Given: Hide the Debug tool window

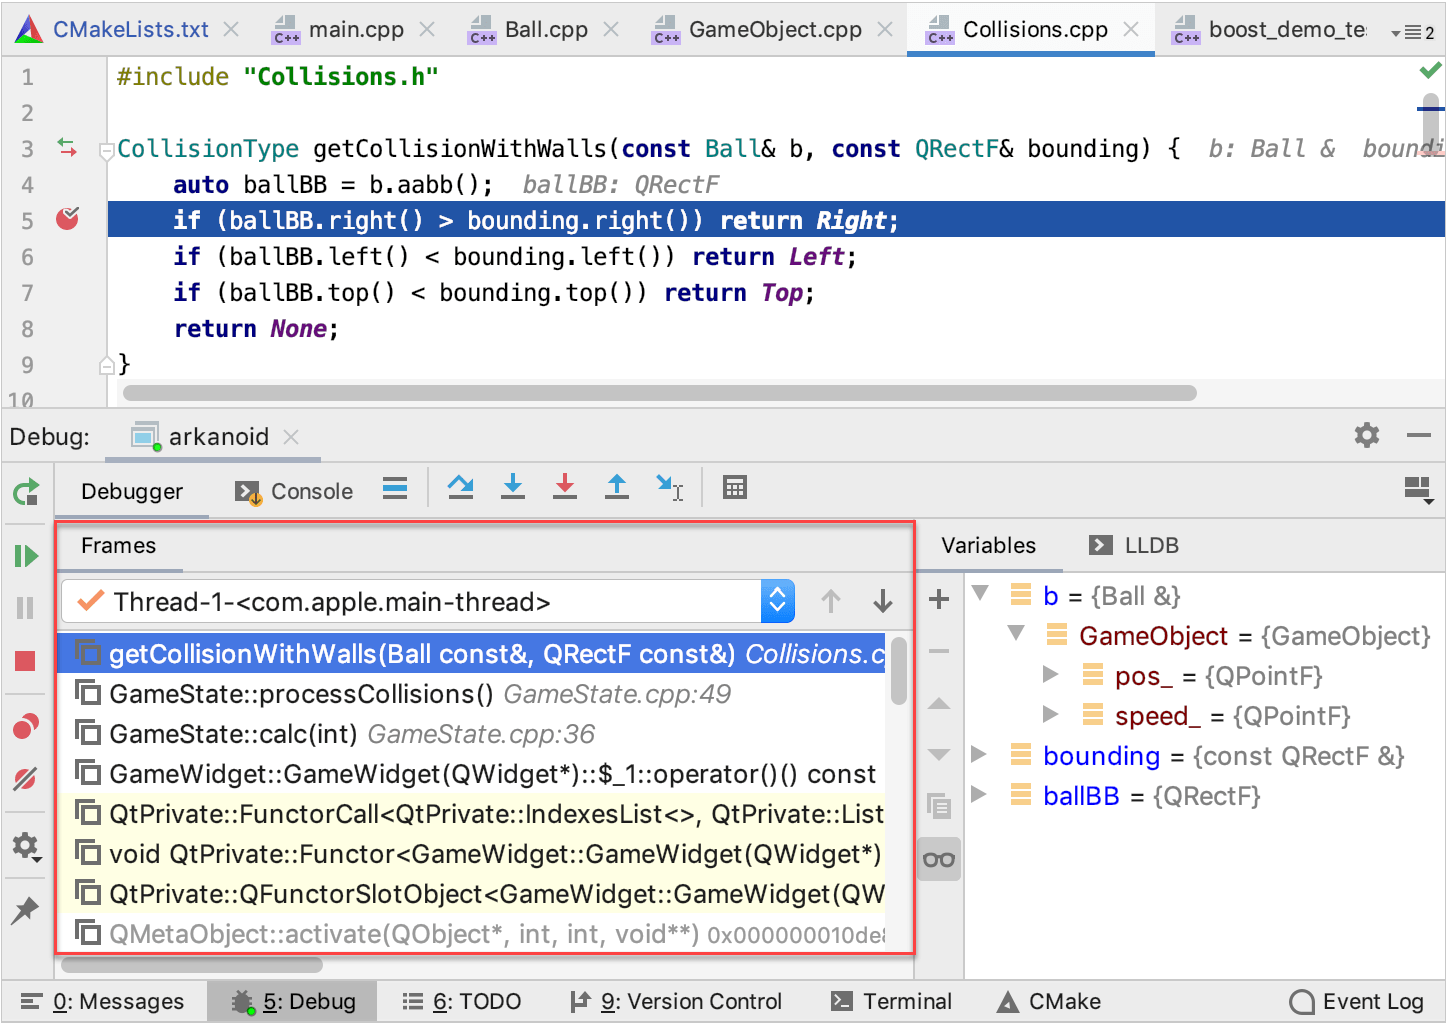Looking at the screenshot, I should (1418, 435).
